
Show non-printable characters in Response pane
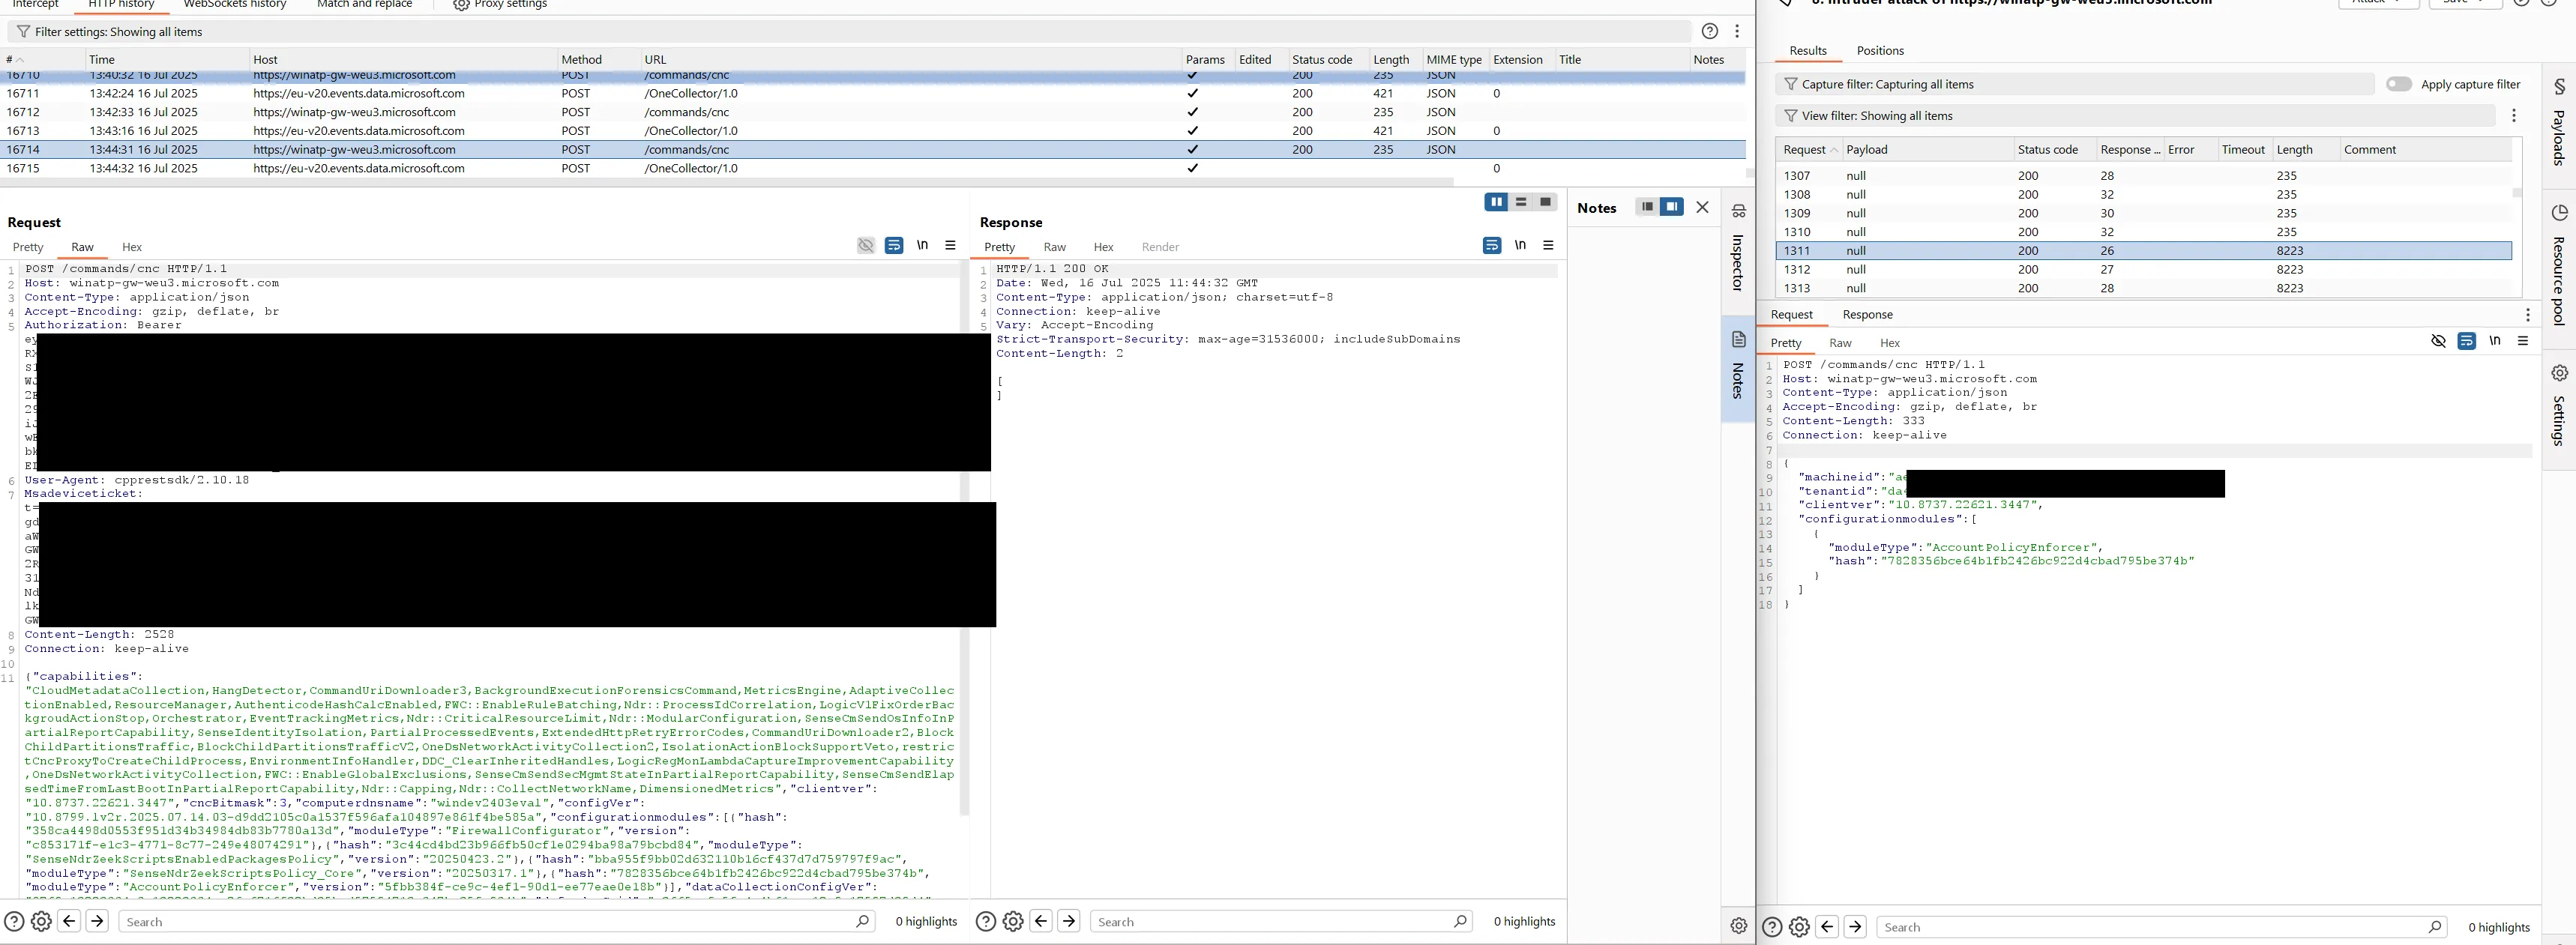point(1520,245)
